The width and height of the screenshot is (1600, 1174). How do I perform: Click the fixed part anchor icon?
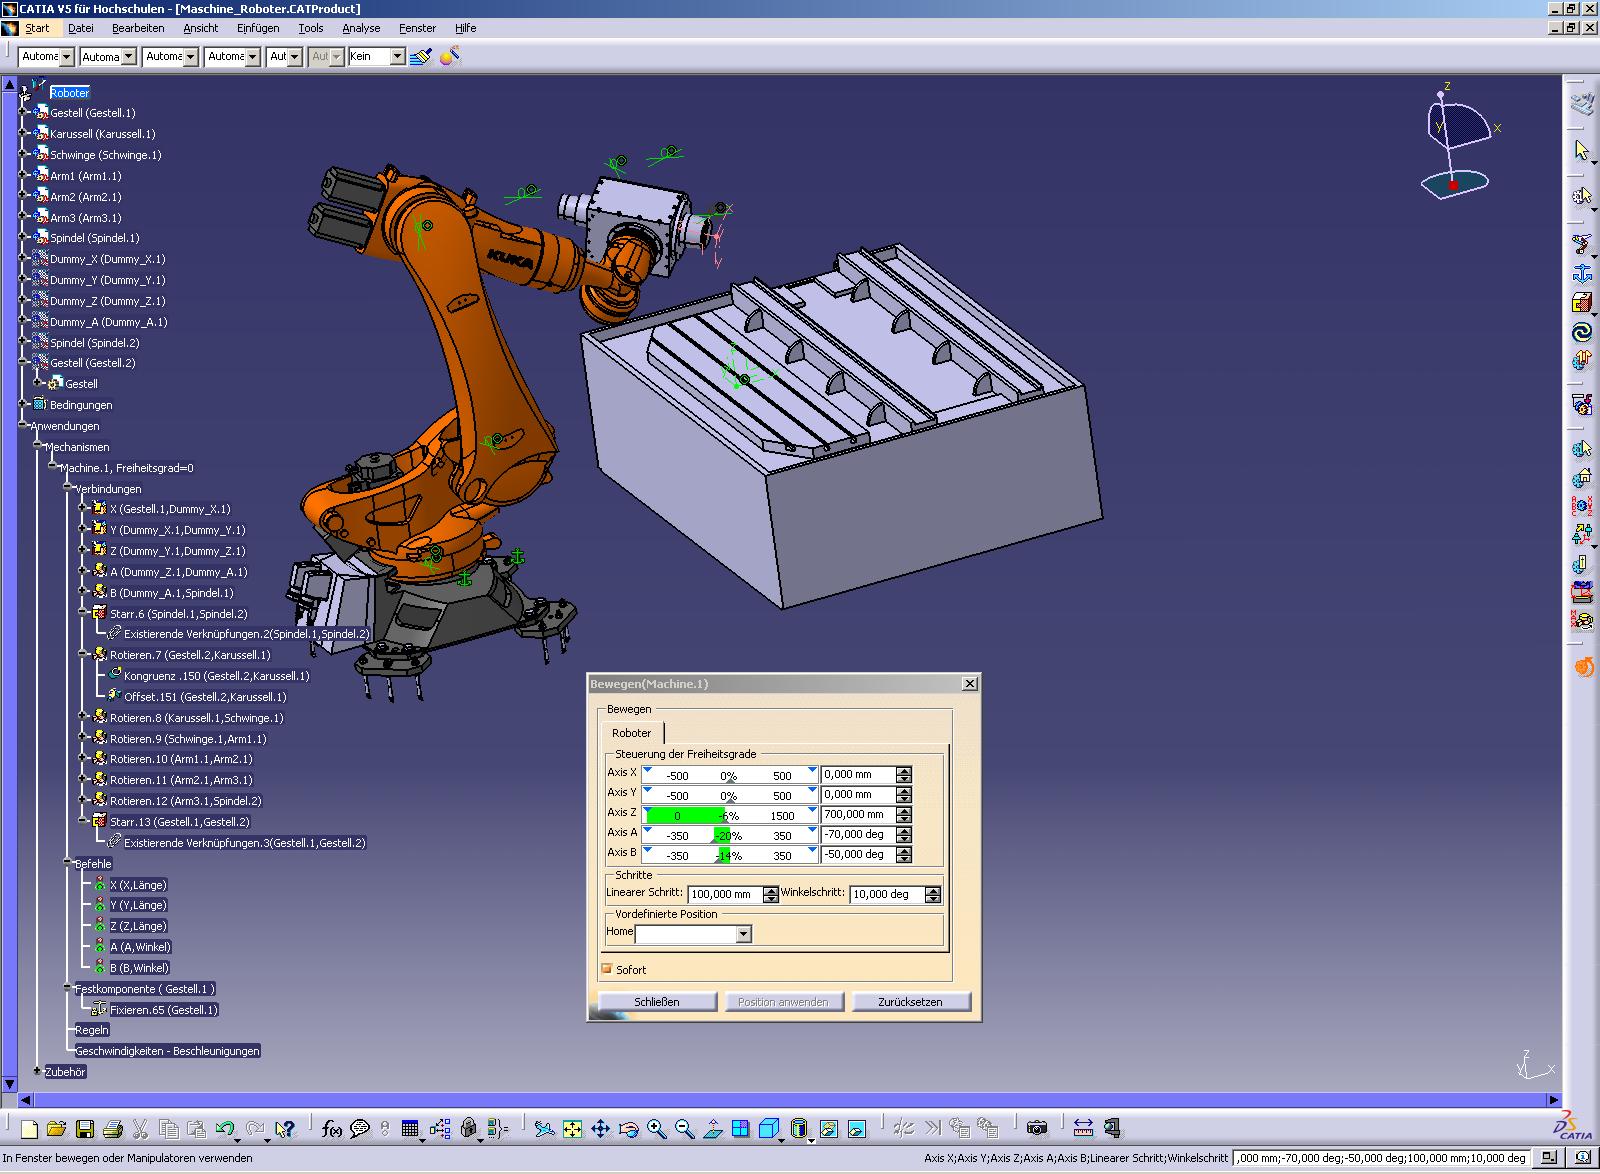[1581, 273]
